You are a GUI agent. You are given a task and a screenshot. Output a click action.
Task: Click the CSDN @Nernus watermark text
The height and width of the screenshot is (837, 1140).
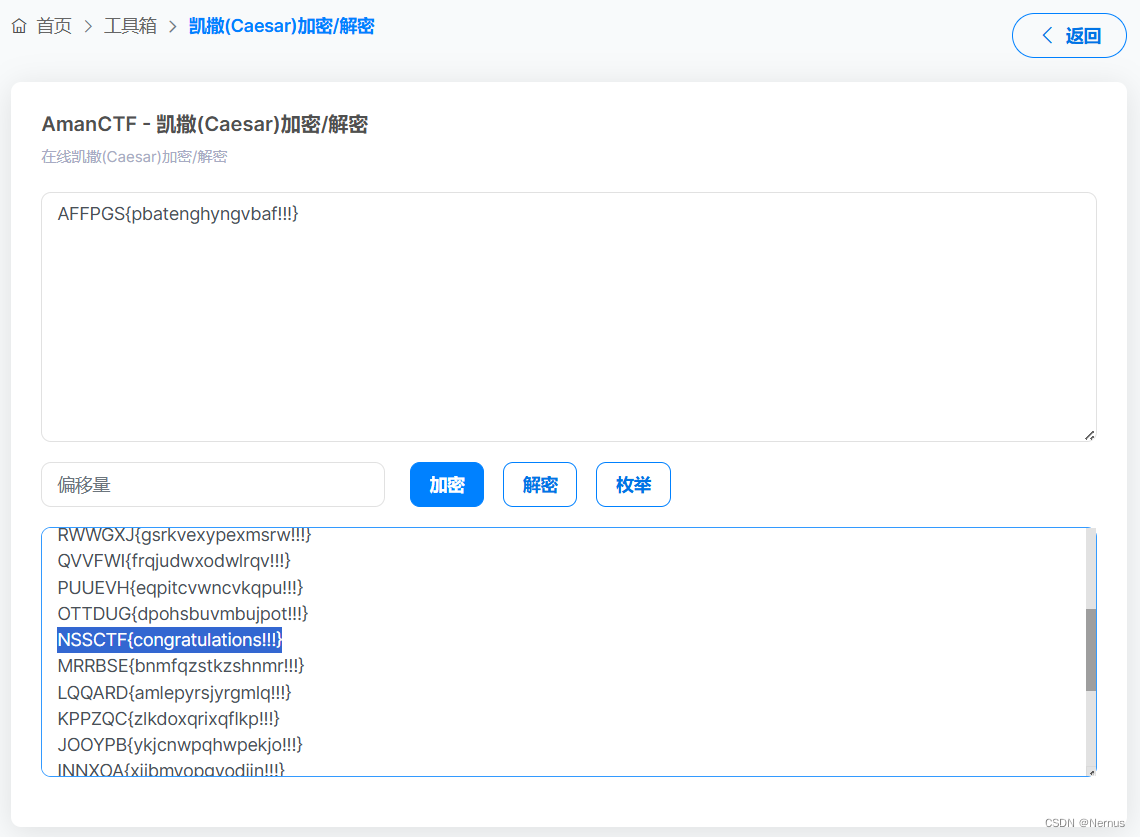1084,823
